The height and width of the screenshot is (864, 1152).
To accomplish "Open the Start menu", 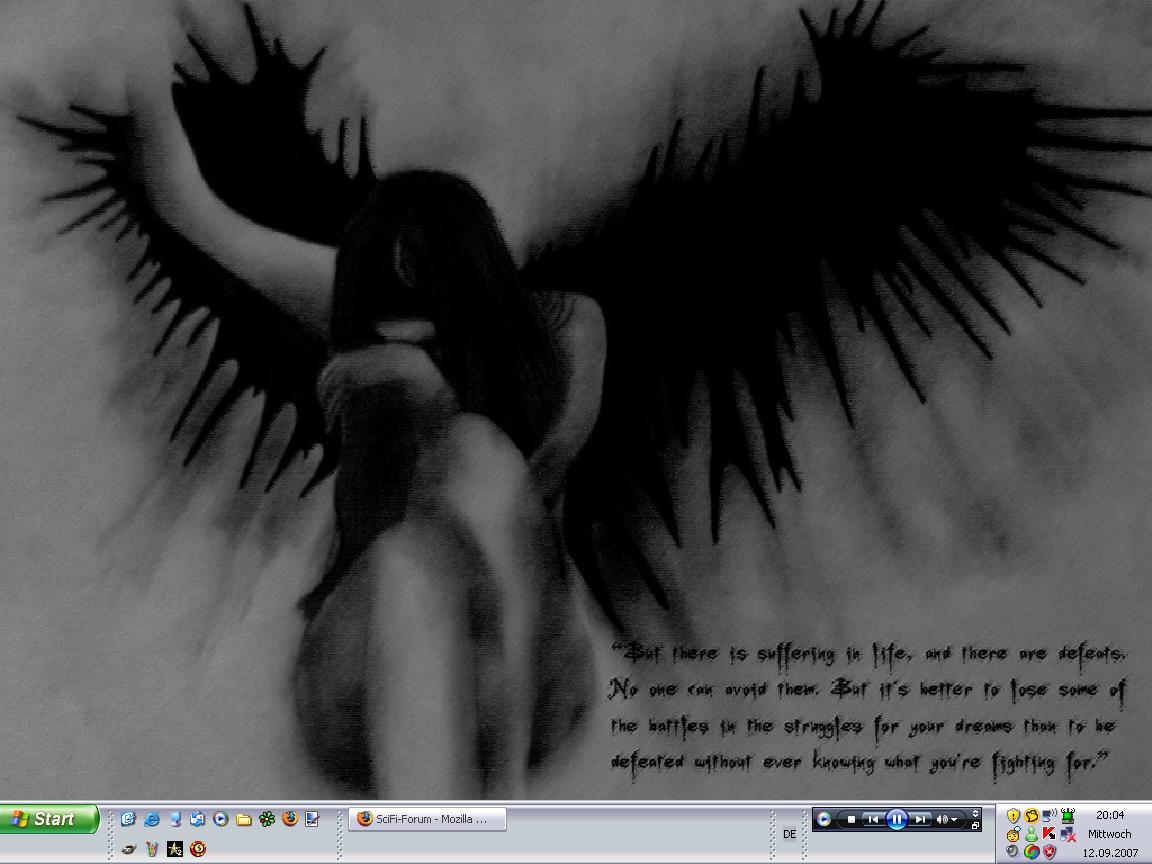I will coord(48,819).
